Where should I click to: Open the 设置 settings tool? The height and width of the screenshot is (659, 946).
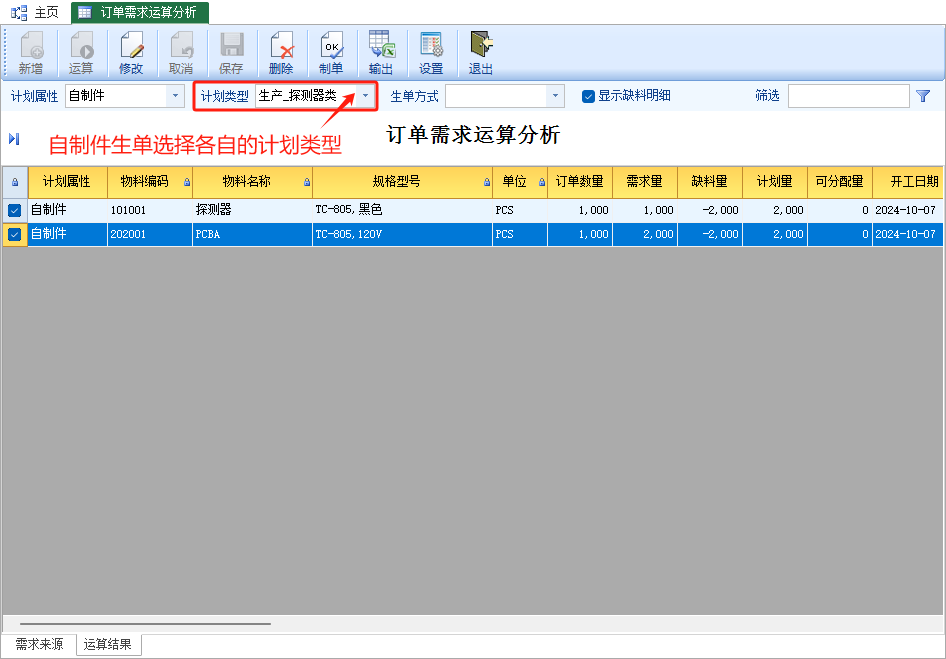(431, 53)
